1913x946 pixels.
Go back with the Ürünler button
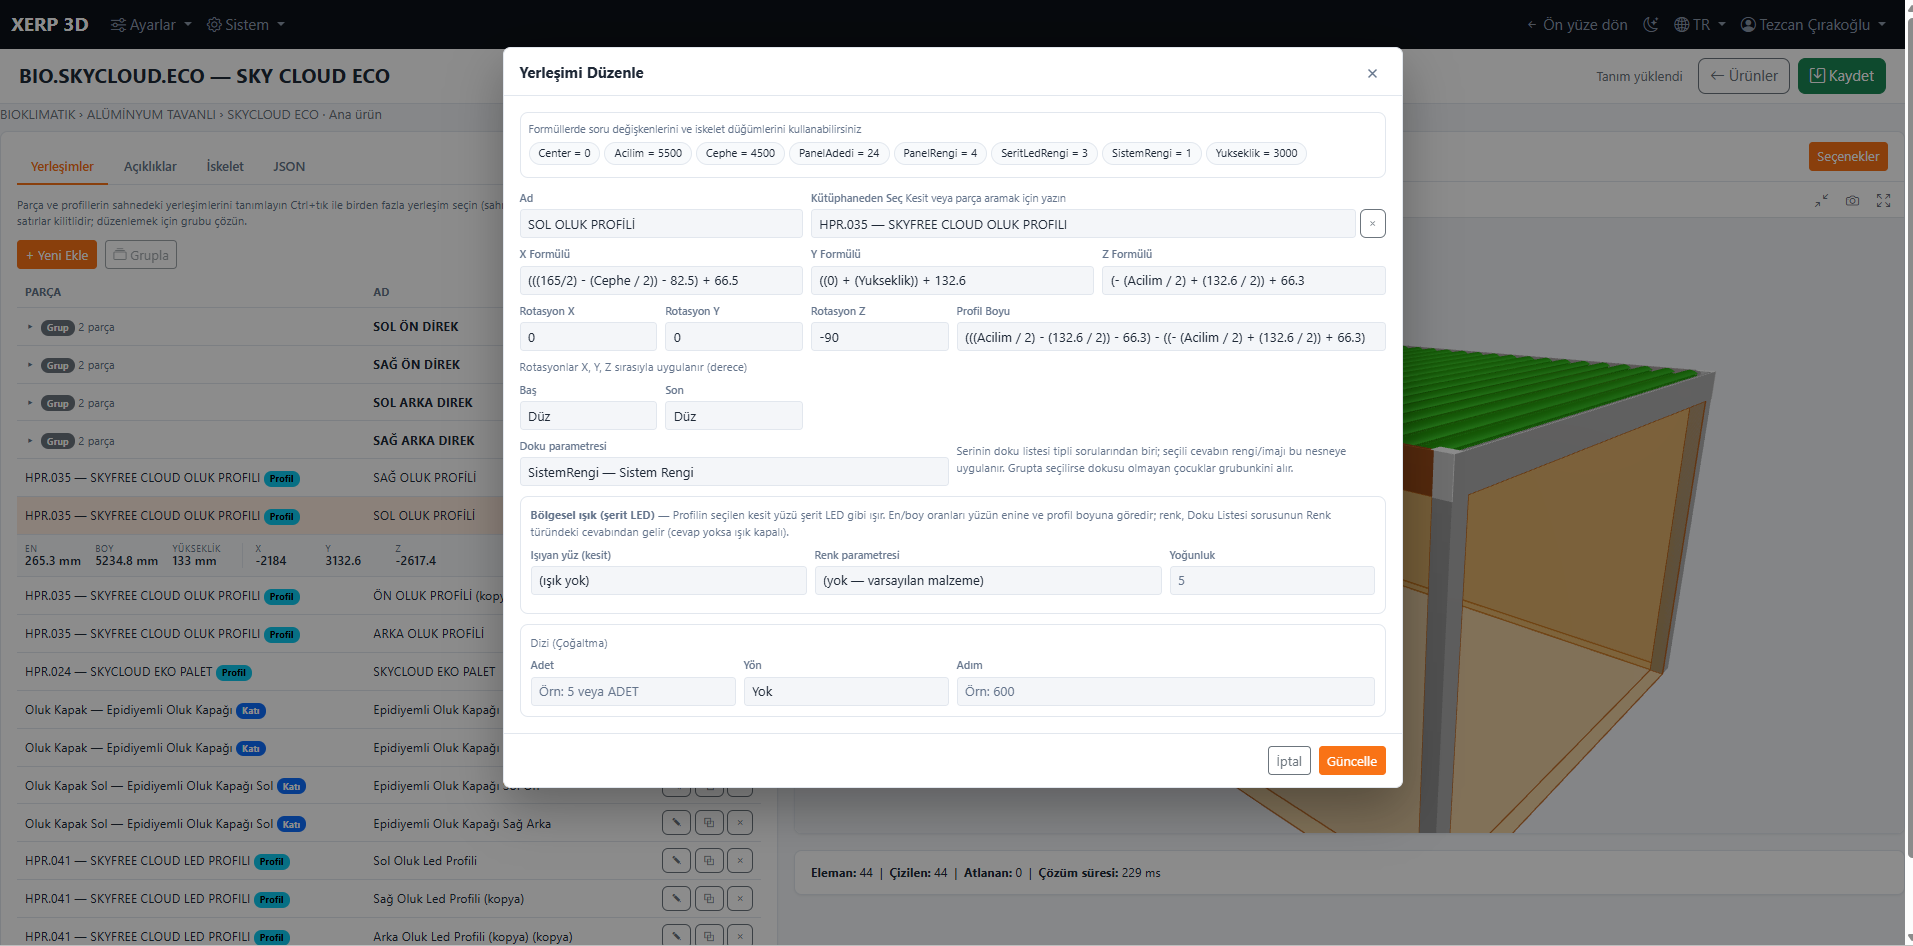1744,76
